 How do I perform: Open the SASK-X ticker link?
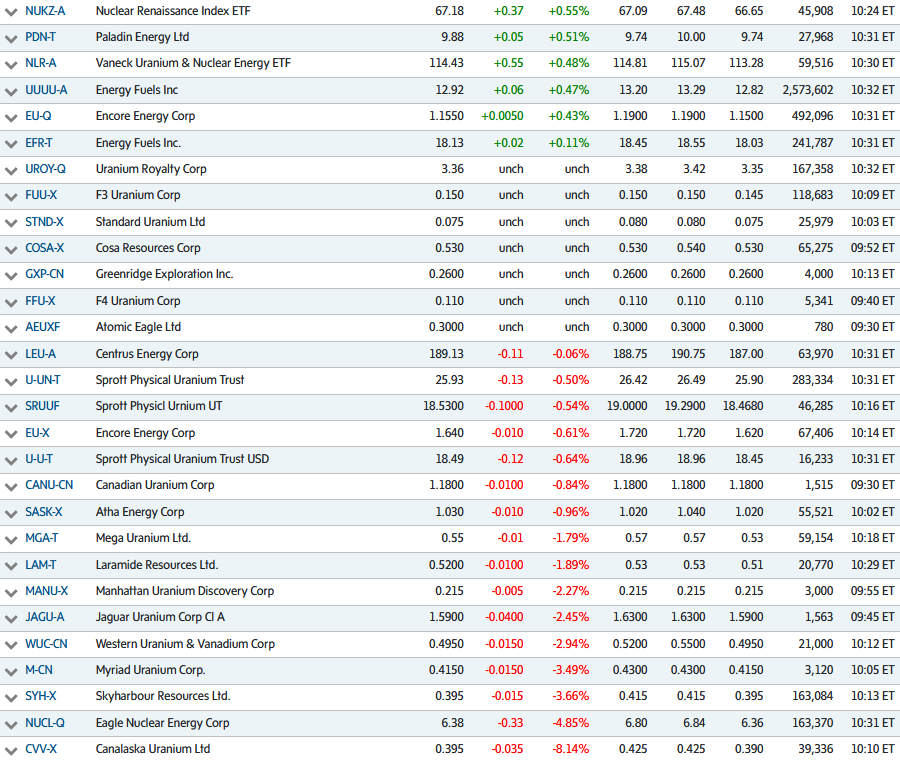coord(44,511)
